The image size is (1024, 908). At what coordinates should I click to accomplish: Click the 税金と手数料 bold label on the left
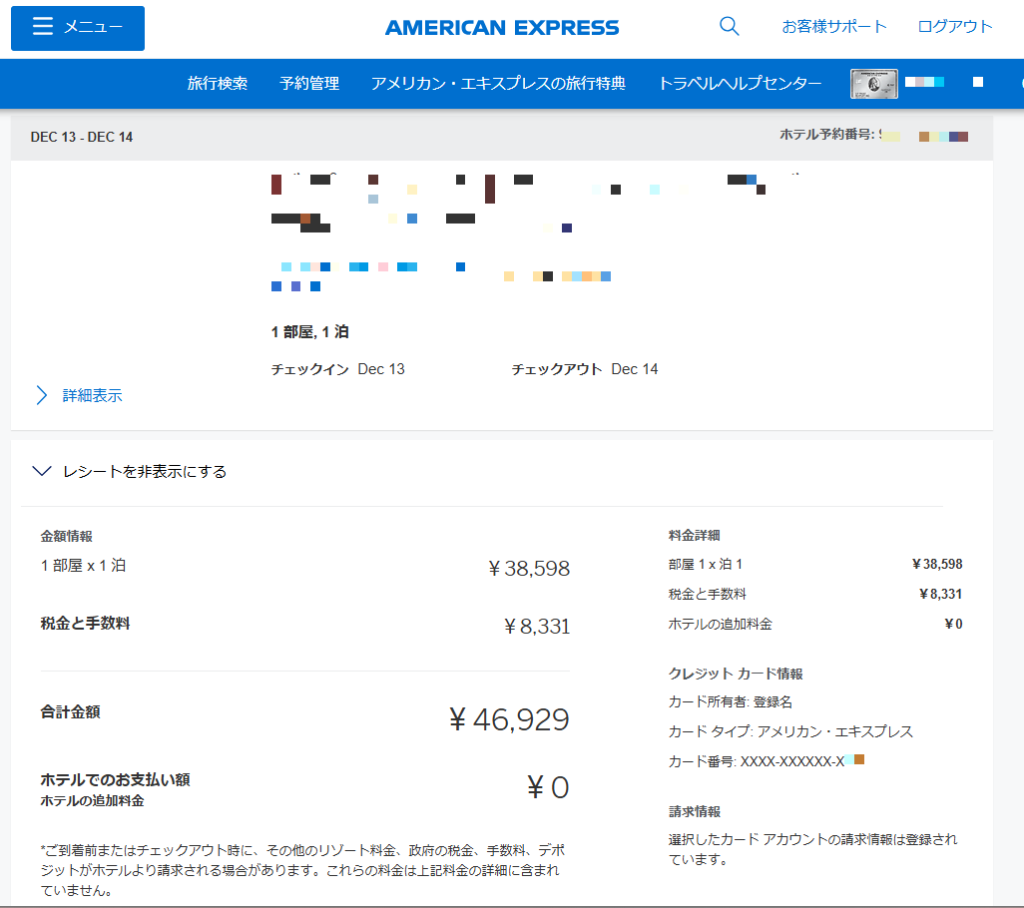pyautogui.click(x=86, y=623)
